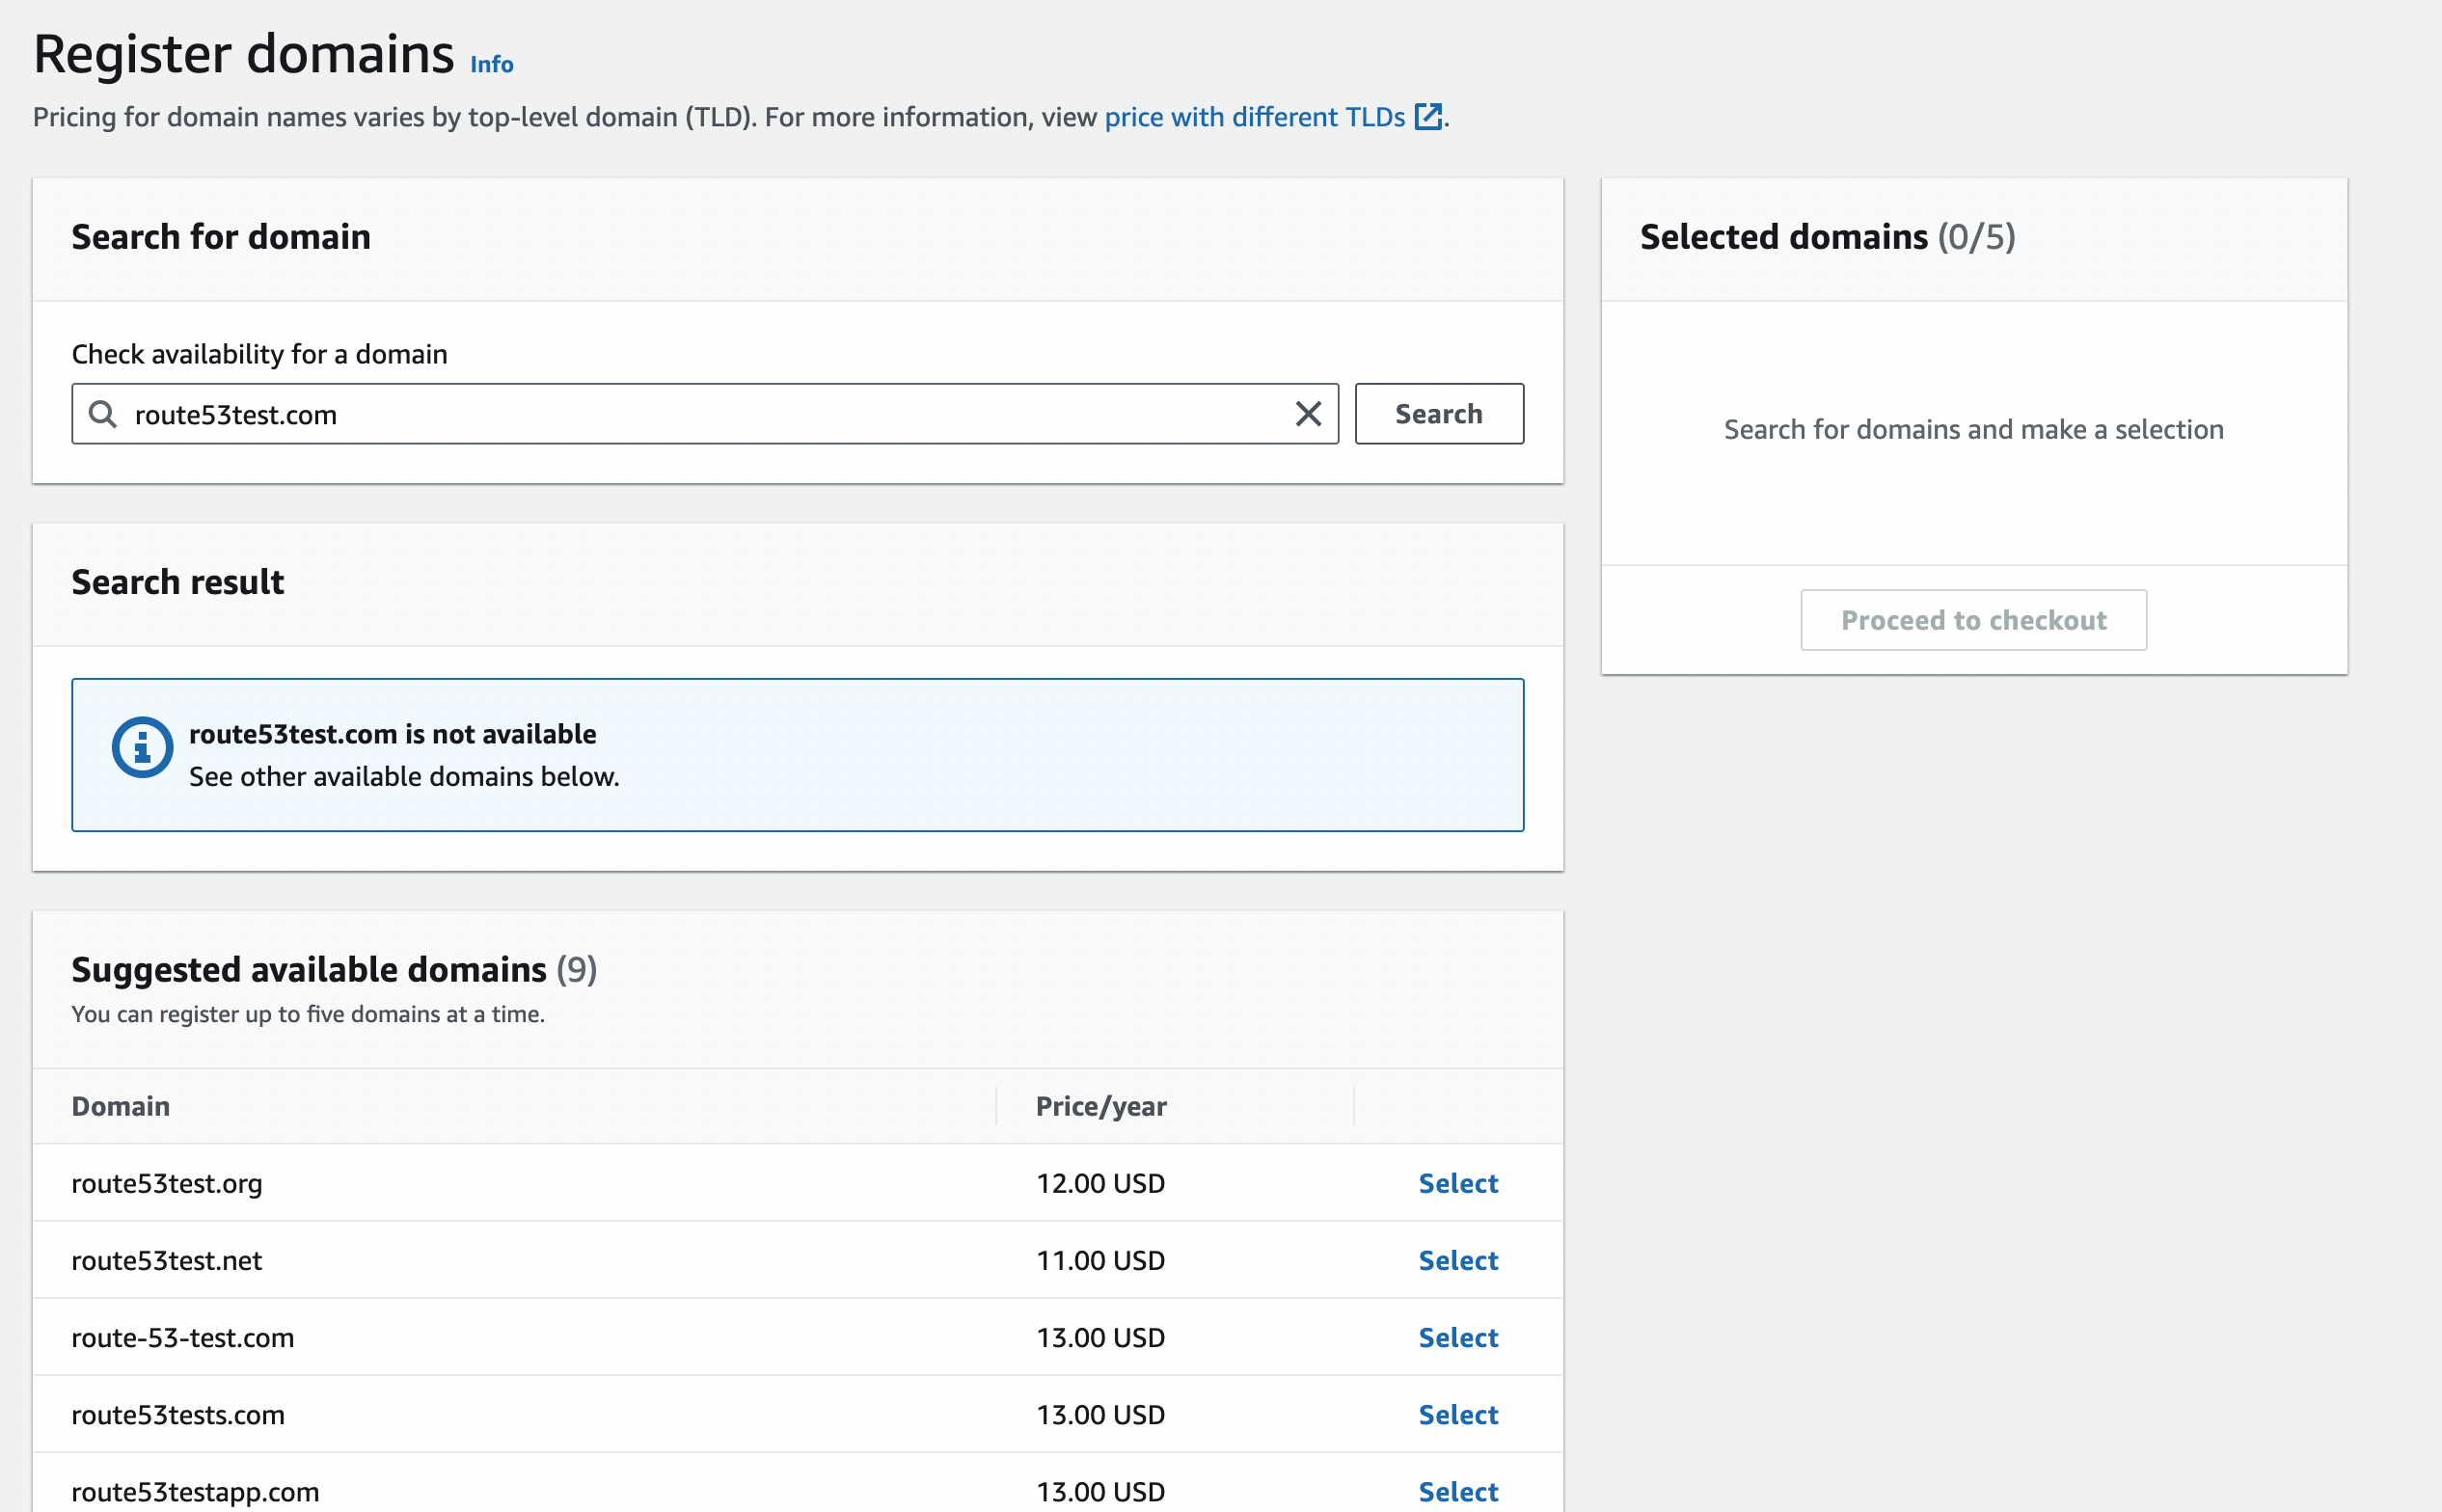
Task: Click the route53test.com is not available message
Action: point(393,734)
